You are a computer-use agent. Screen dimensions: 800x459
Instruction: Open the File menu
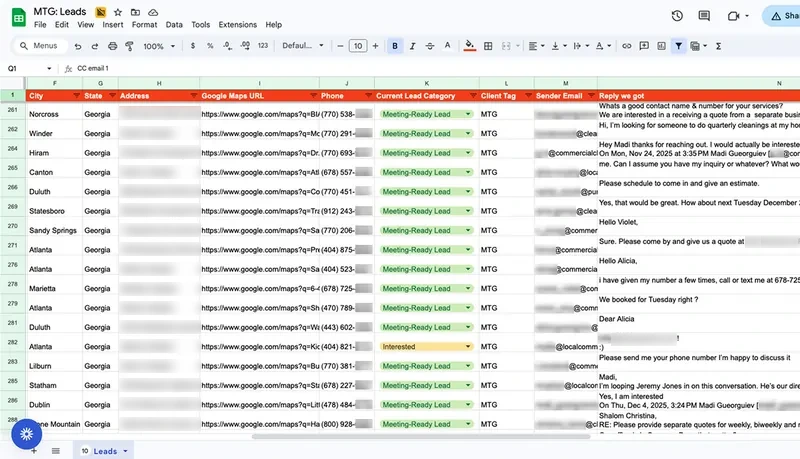tap(40, 24)
